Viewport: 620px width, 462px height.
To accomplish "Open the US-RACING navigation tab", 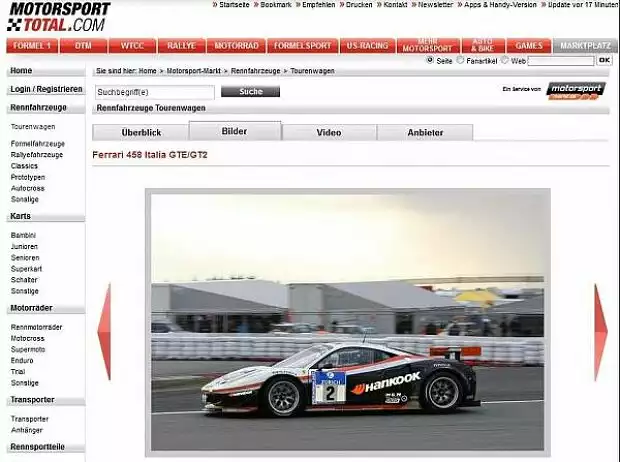I will (x=367, y=46).
